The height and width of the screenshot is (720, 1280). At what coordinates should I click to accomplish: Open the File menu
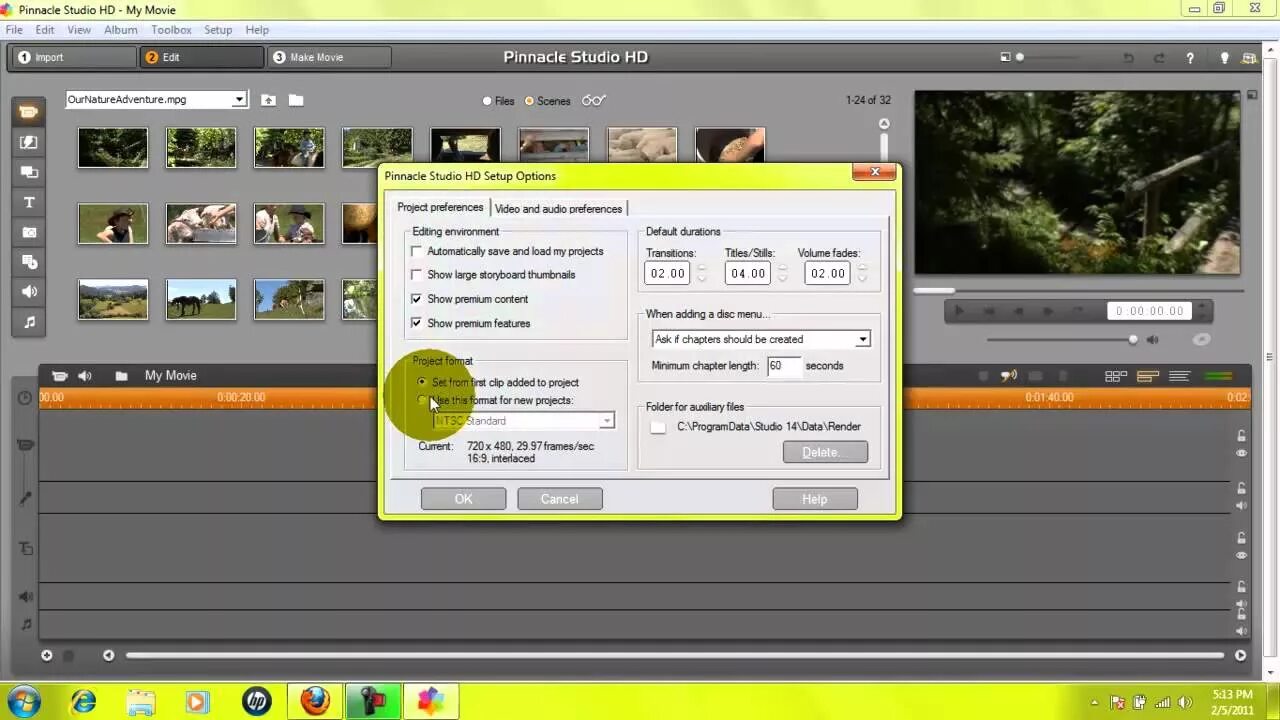(14, 30)
